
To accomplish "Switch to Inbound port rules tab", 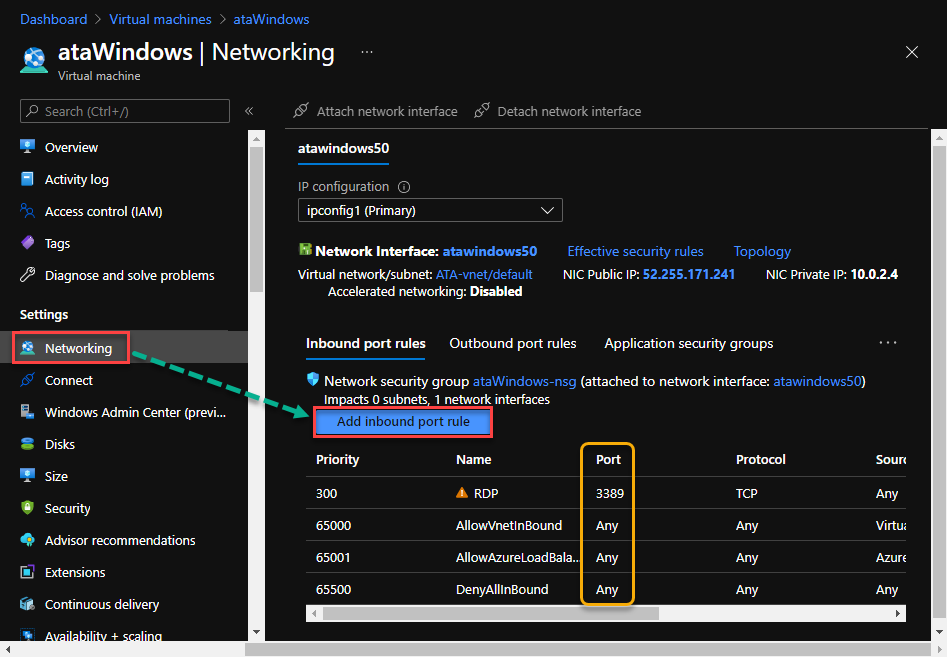I will (x=365, y=344).
